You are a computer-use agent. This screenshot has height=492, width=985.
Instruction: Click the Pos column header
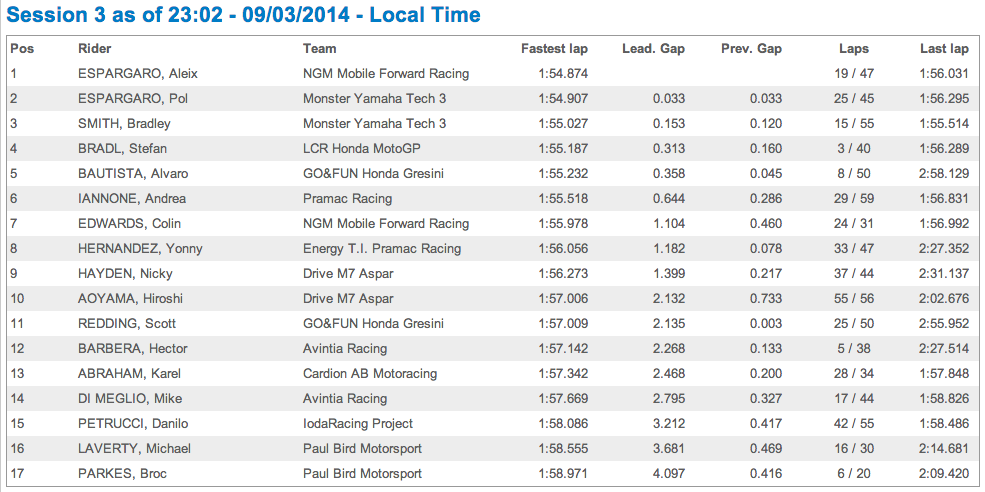pos(23,48)
